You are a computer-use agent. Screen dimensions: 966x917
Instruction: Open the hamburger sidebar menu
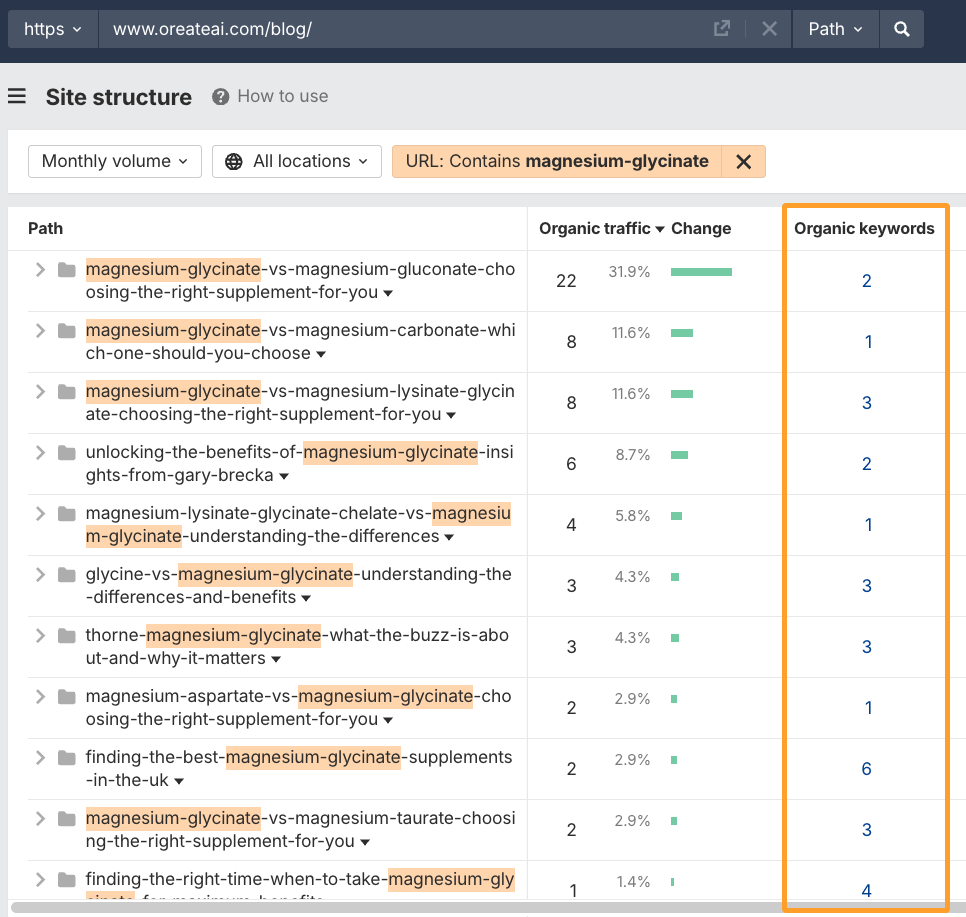pyautogui.click(x=16, y=96)
